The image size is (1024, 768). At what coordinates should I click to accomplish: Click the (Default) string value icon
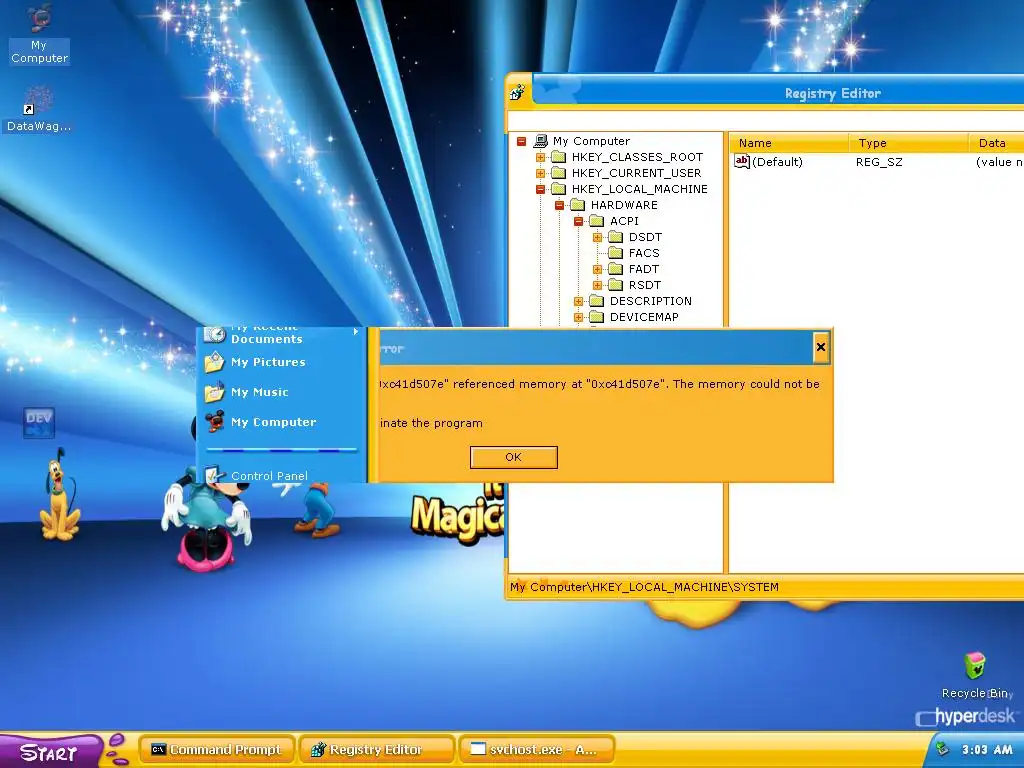click(x=742, y=161)
